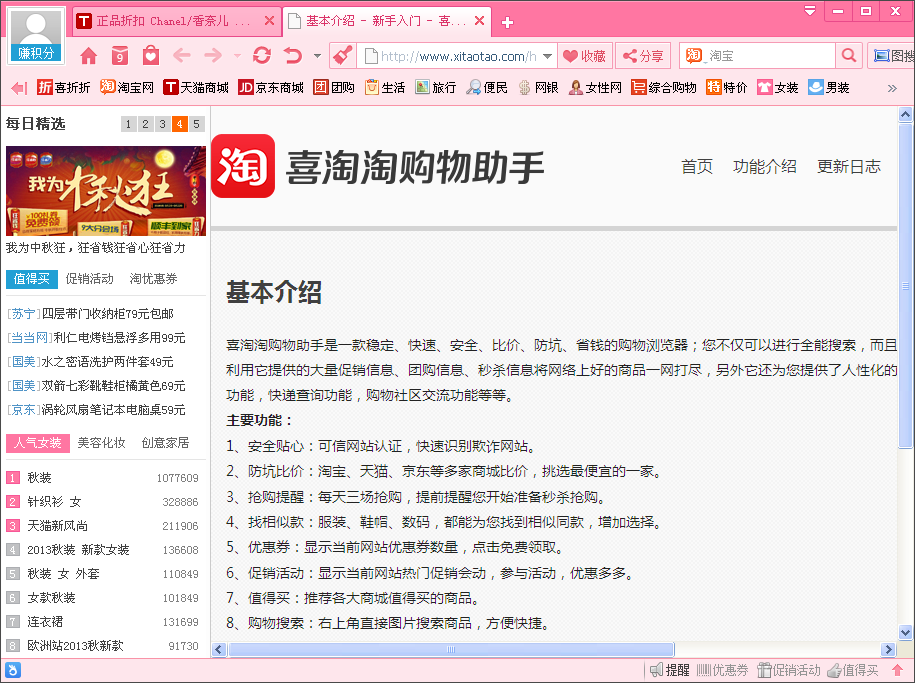Open the address bar history dropdown

pyautogui.click(x=547, y=57)
